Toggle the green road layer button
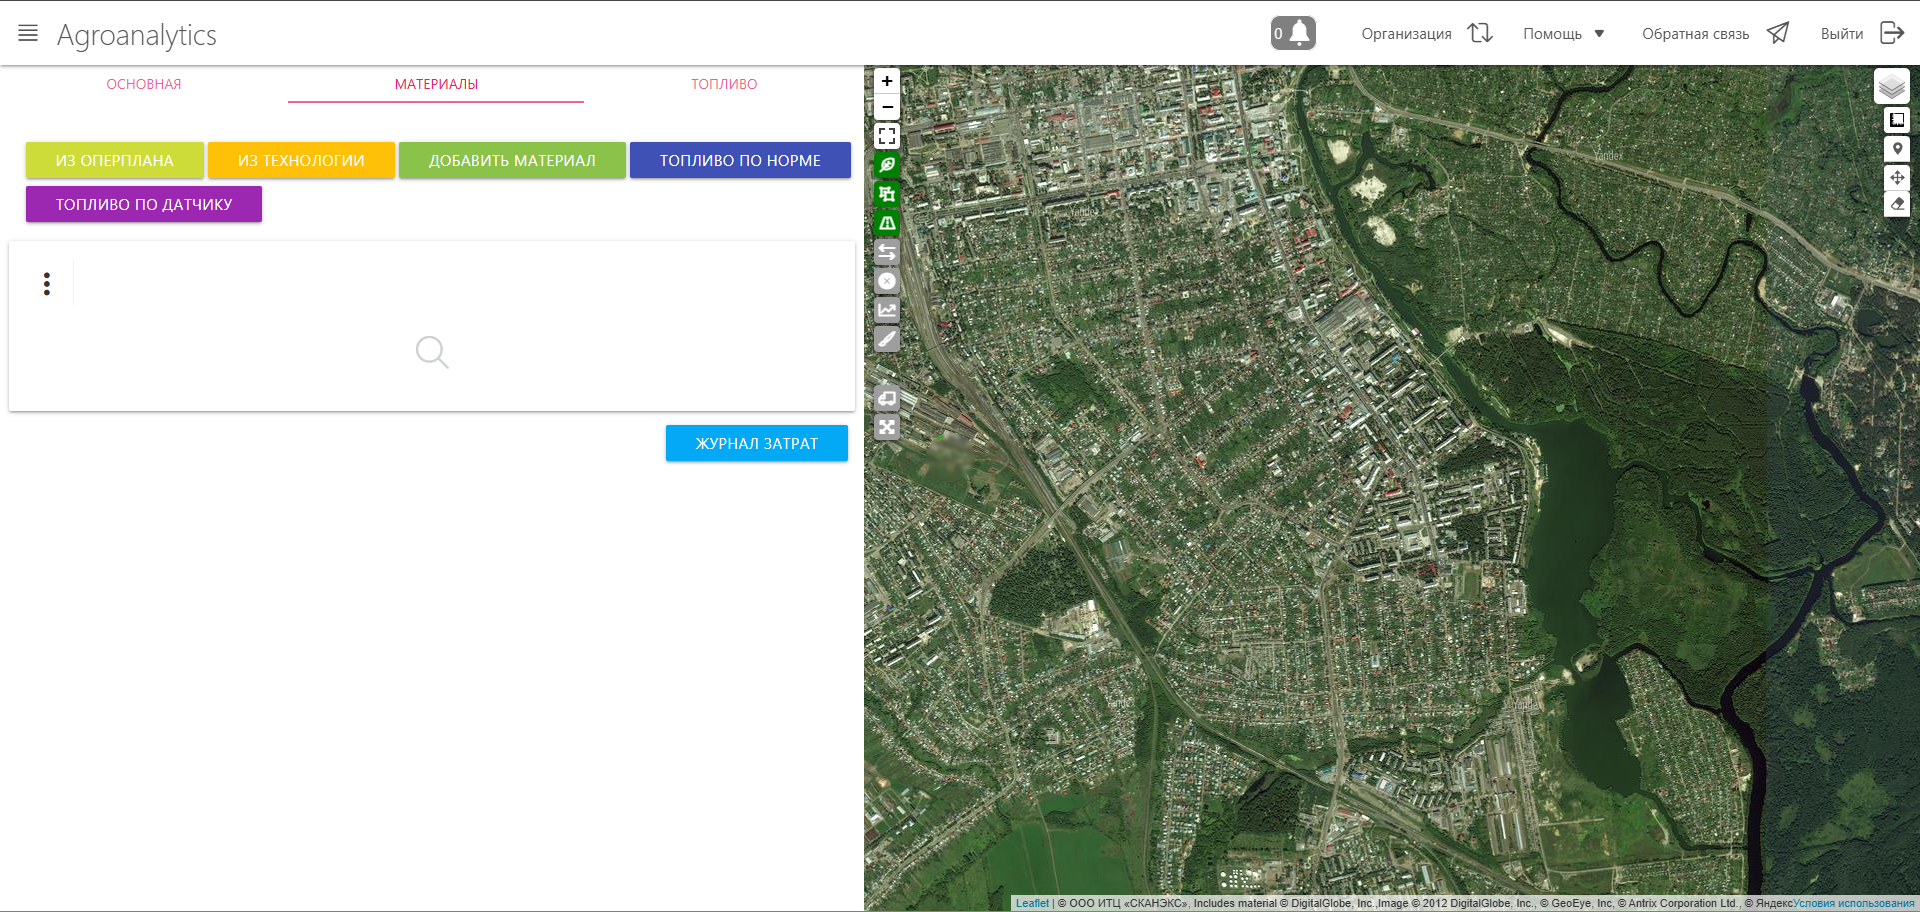The width and height of the screenshot is (1920, 912). (x=887, y=223)
